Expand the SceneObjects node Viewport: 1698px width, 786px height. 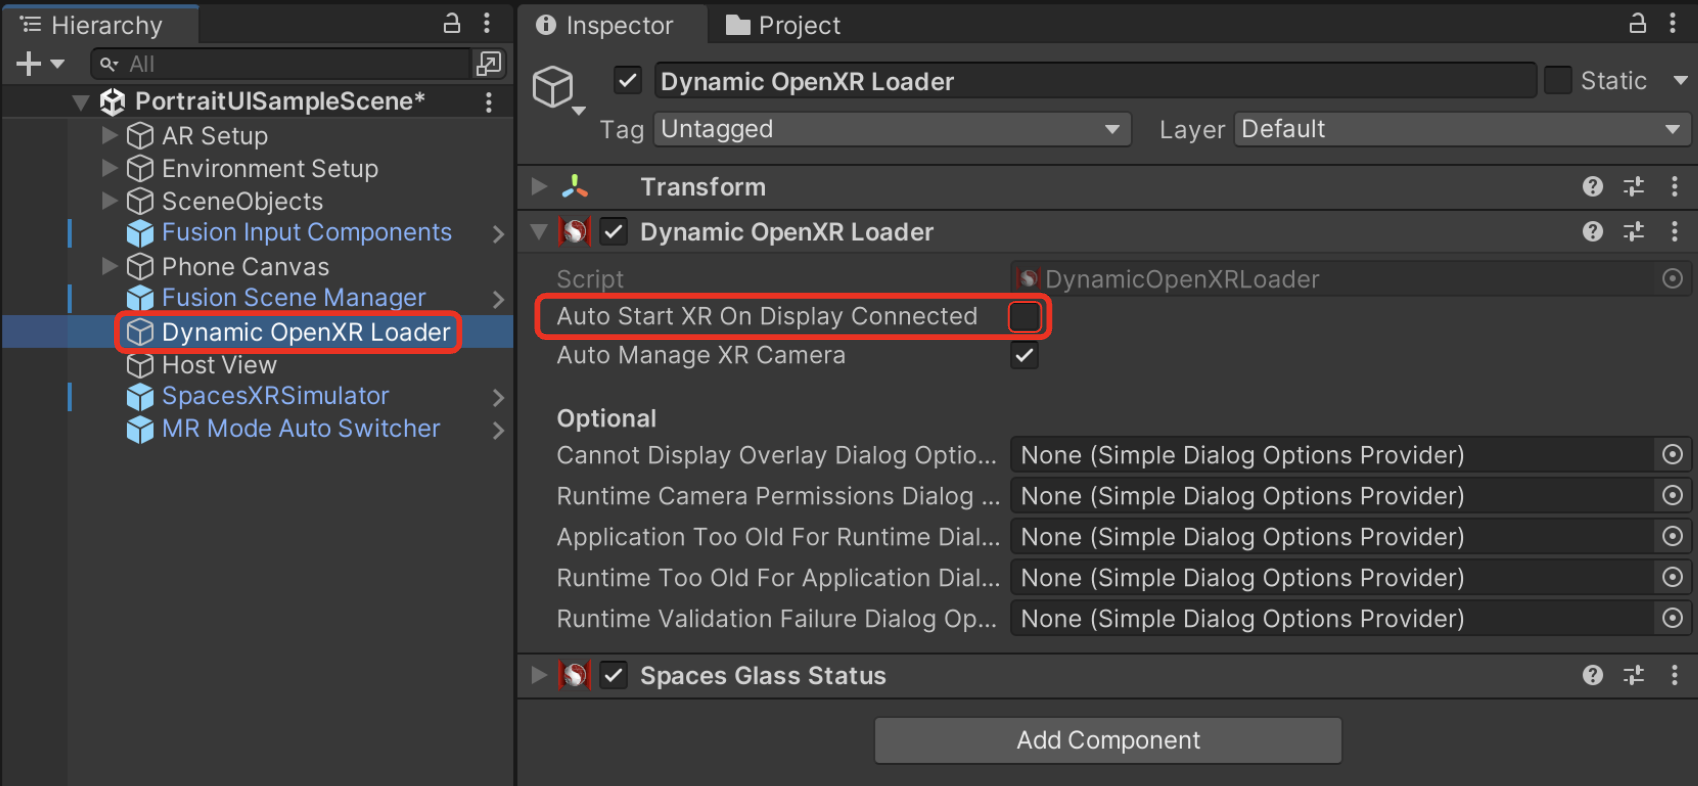(110, 201)
